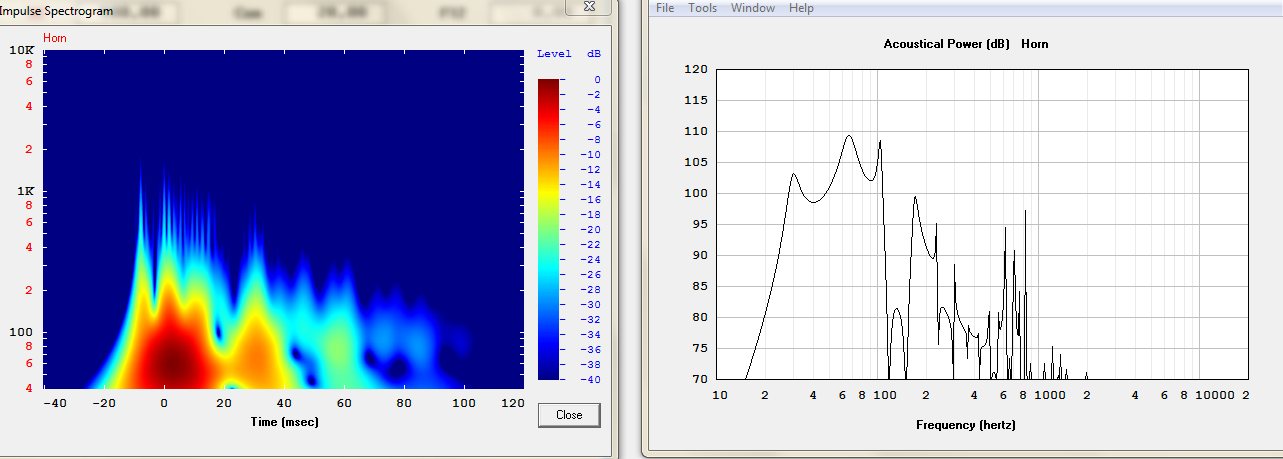The width and height of the screenshot is (1283, 459).
Task: Click the red hotspot in spectrogram plot
Action: pyautogui.click(x=172, y=365)
